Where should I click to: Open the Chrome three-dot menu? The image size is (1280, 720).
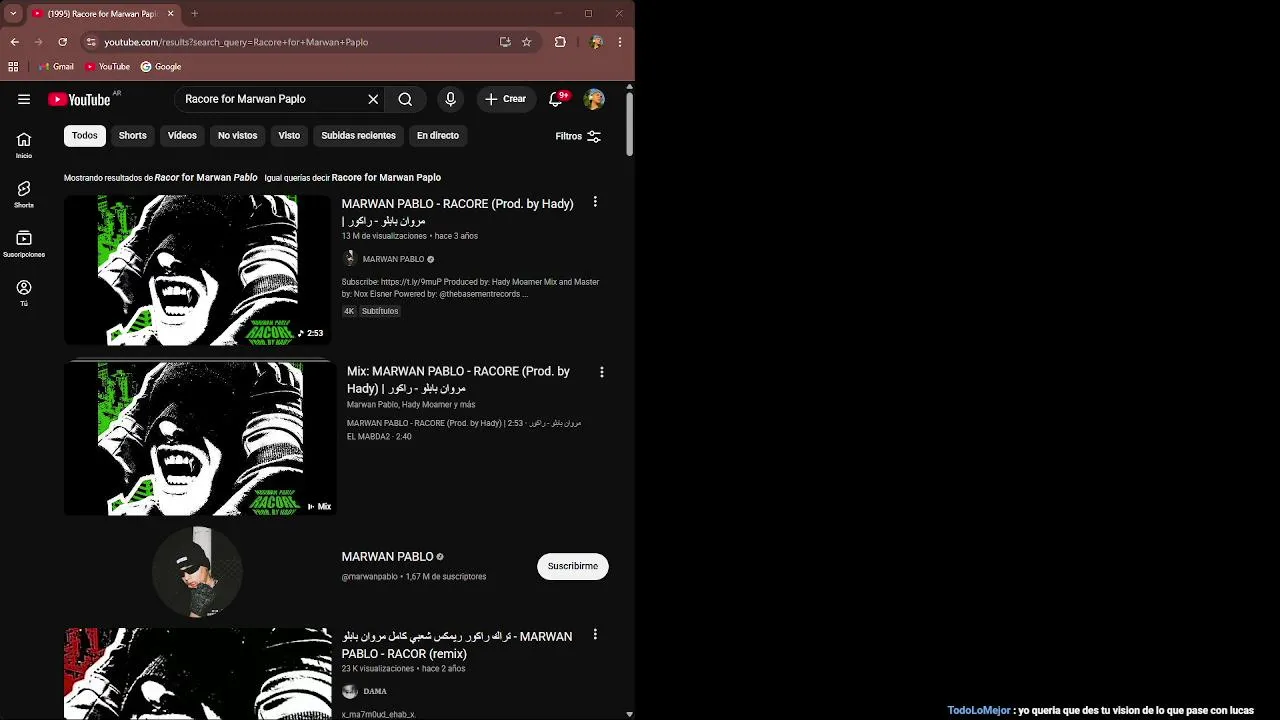tap(620, 42)
